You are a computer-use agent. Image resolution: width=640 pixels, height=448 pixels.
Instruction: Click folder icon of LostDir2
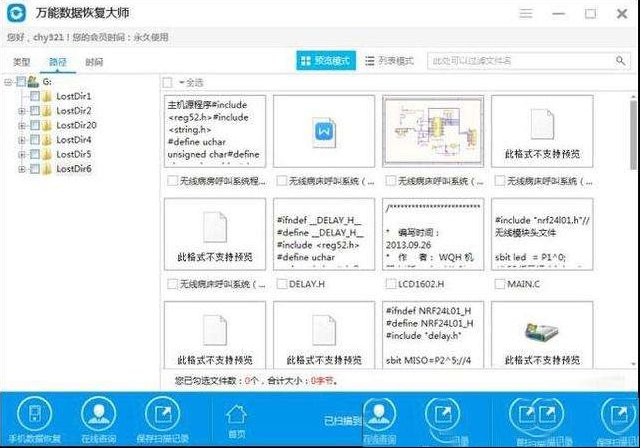click(x=47, y=111)
